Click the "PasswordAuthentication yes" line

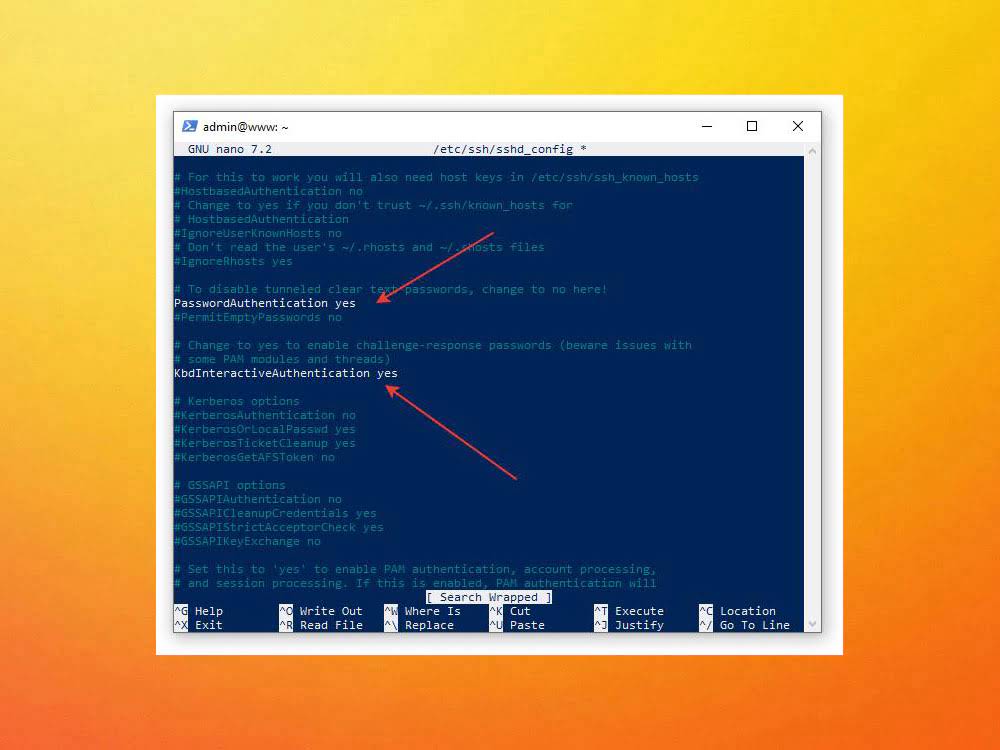(x=265, y=303)
